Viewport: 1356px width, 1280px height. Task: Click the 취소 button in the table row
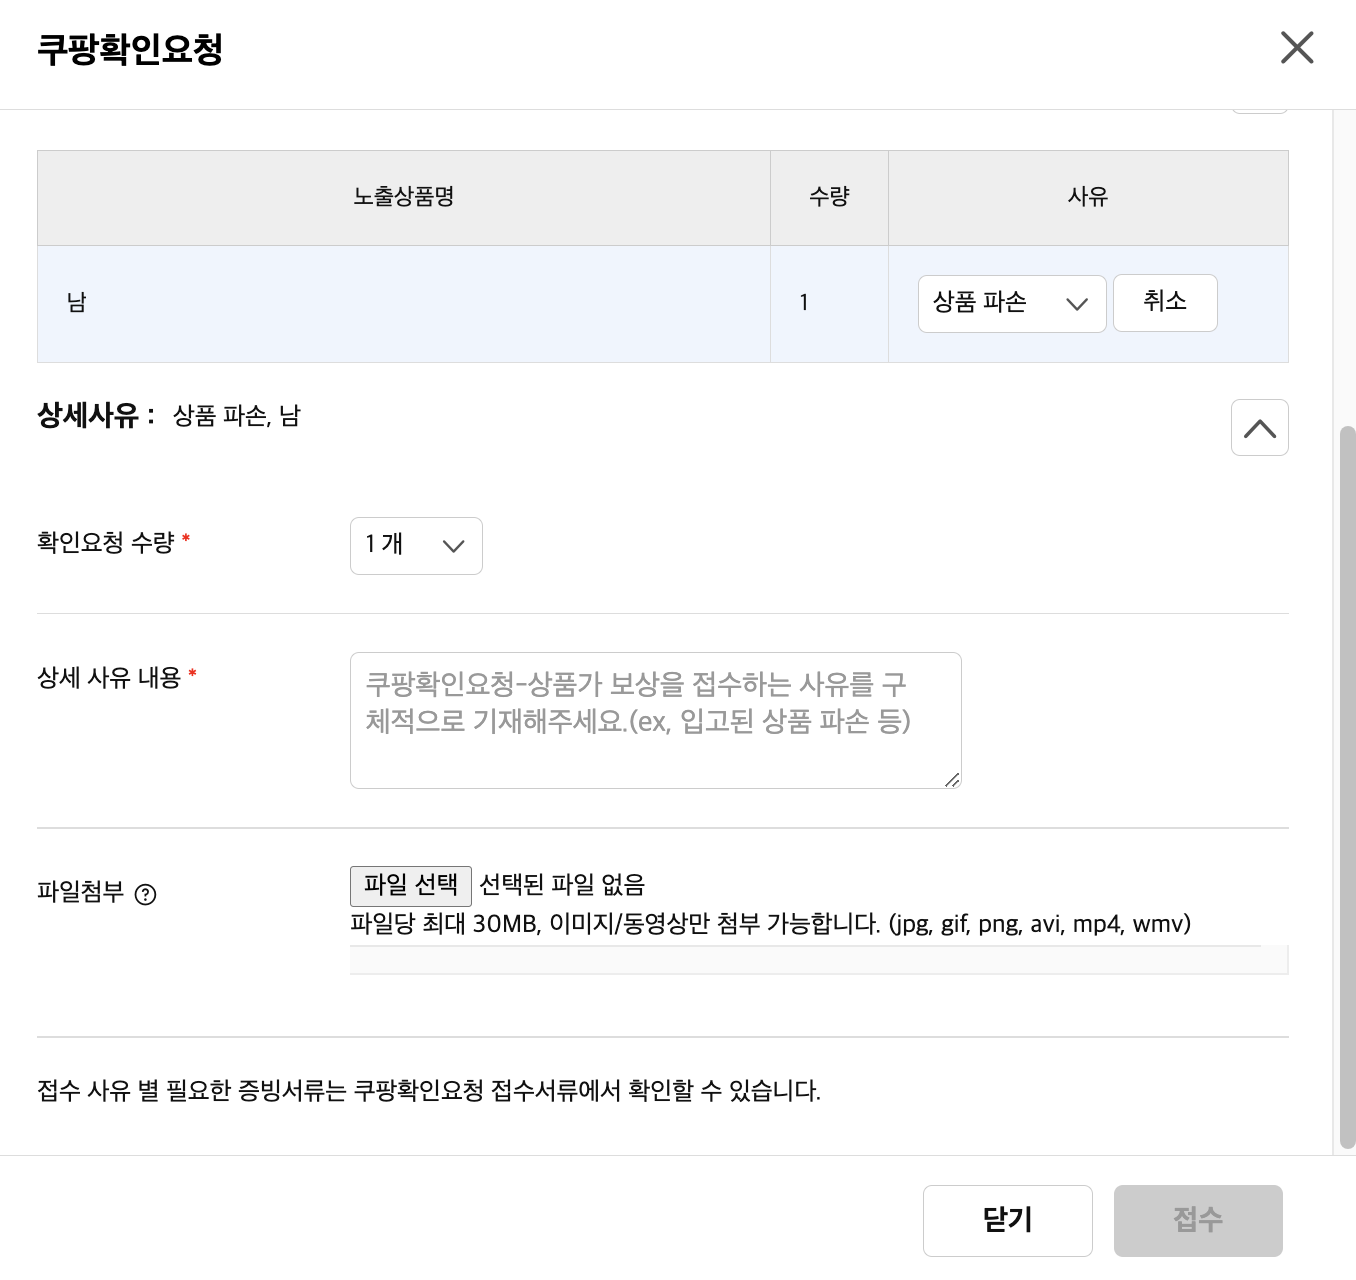tap(1165, 302)
